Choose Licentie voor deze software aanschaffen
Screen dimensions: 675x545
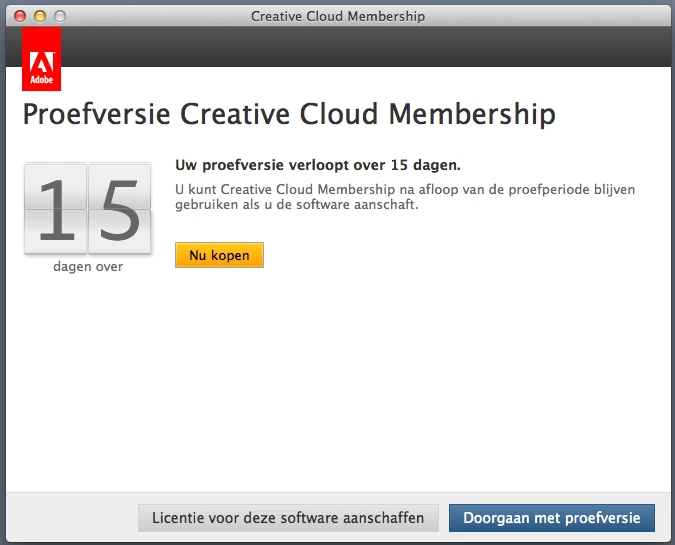[x=288, y=517]
